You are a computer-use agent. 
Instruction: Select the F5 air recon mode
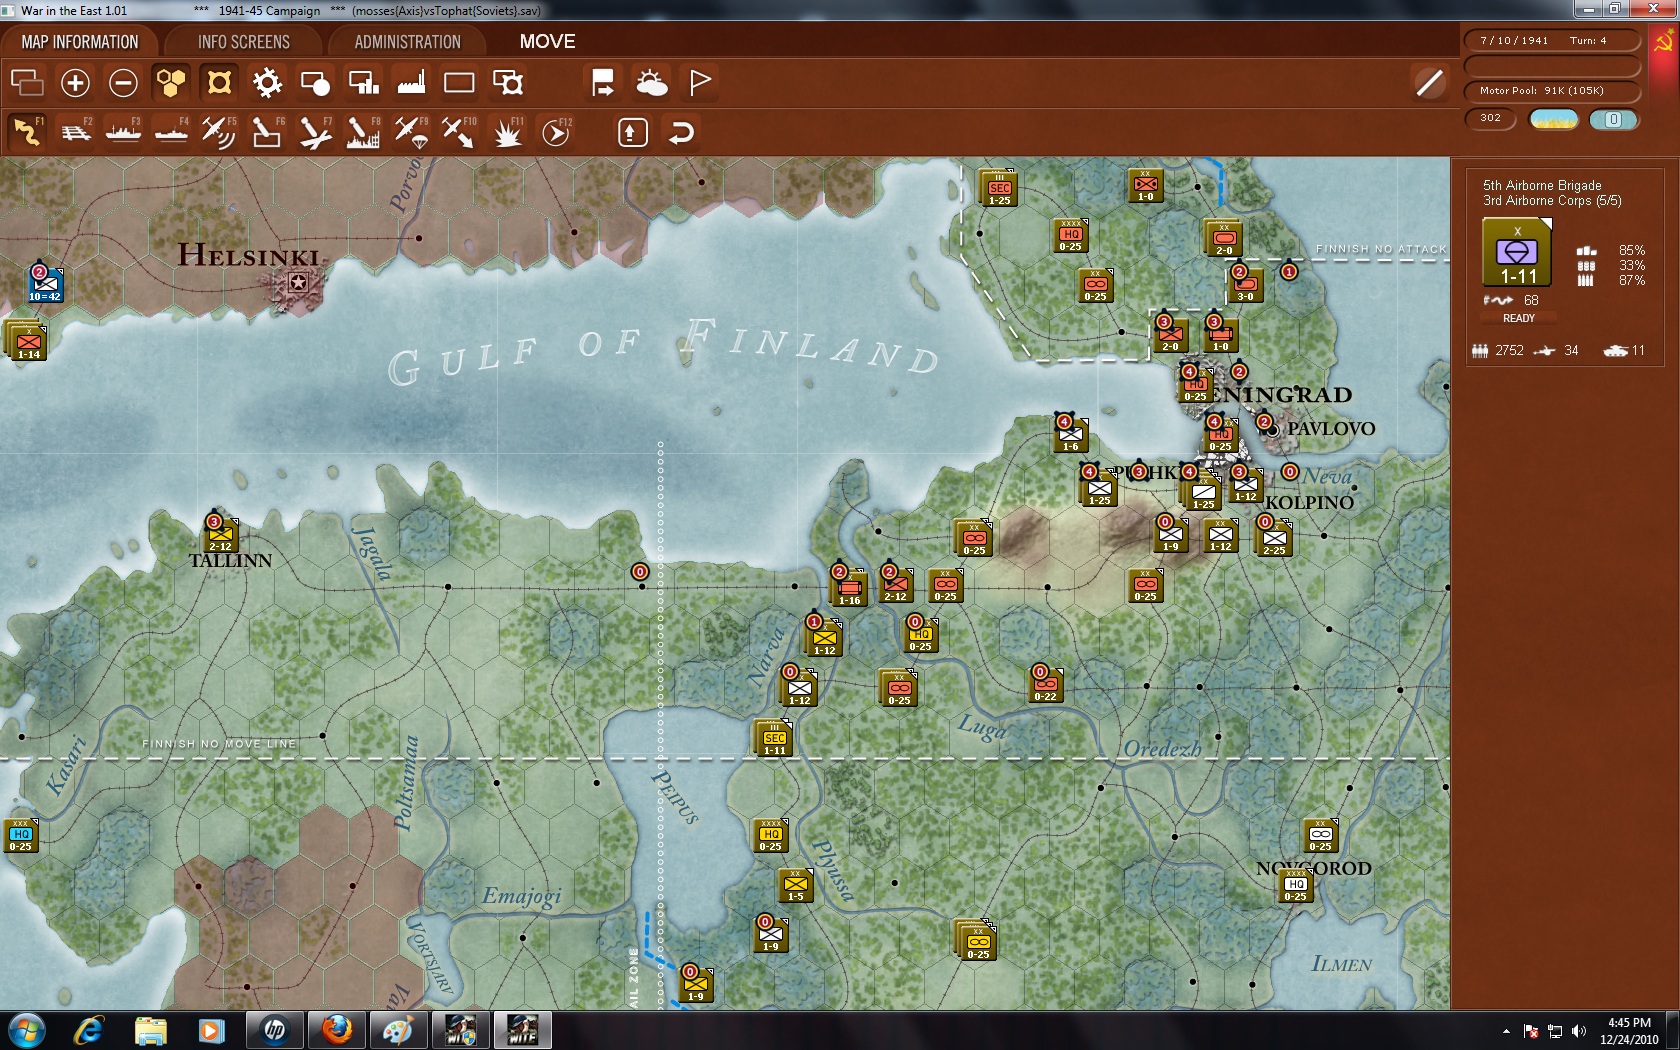[219, 132]
